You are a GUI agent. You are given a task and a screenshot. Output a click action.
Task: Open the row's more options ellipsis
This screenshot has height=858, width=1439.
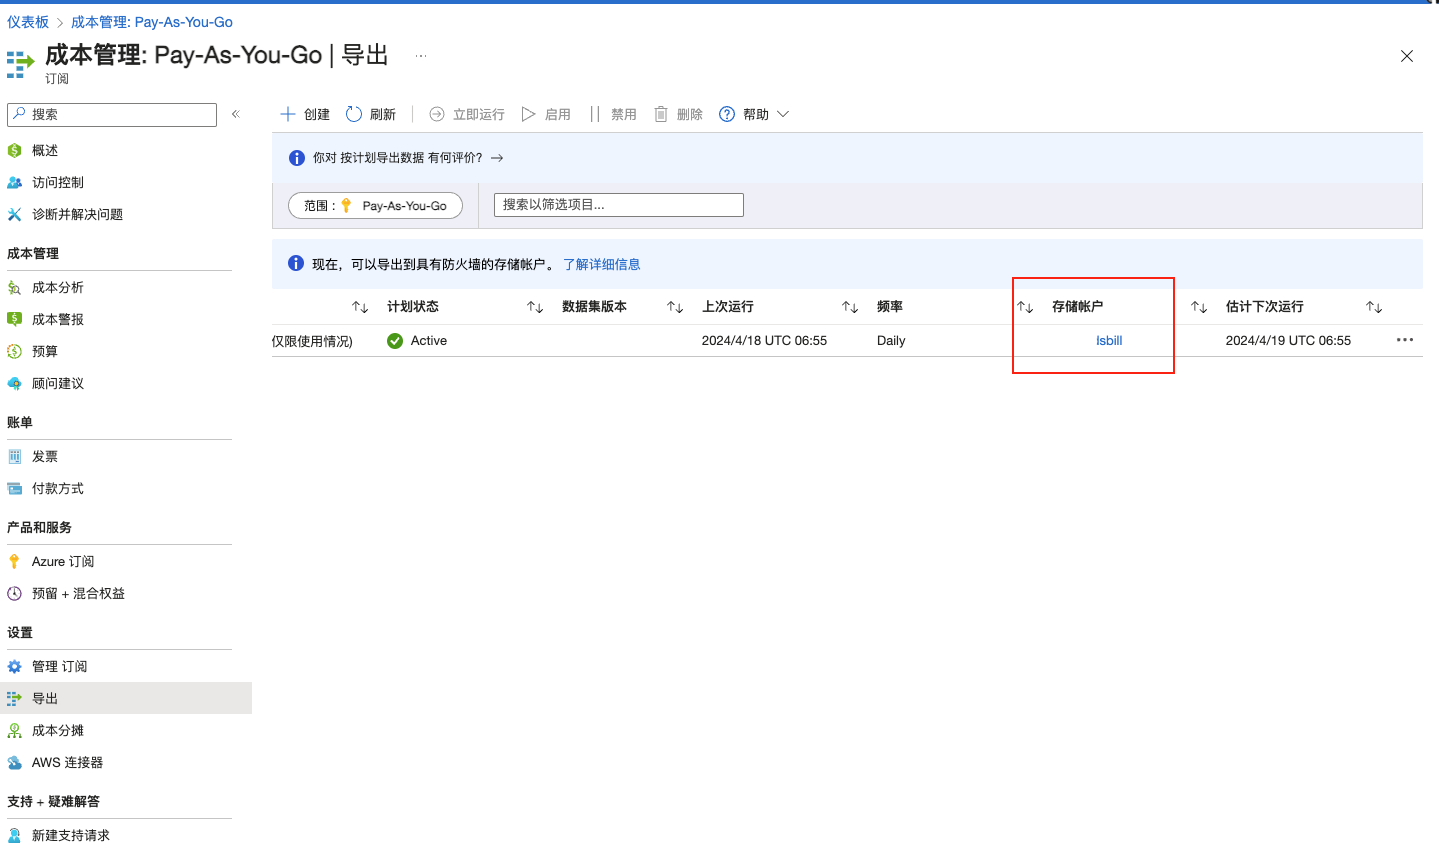click(1404, 340)
